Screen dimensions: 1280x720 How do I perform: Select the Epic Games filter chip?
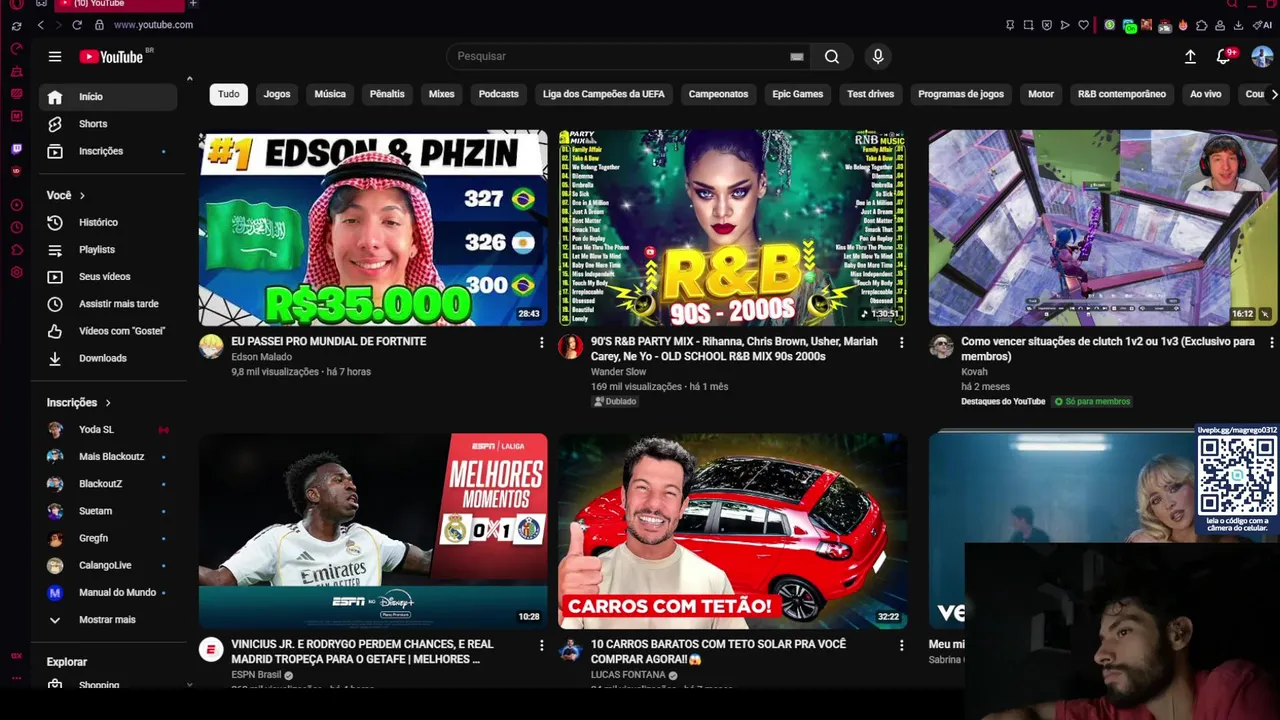[x=797, y=94]
